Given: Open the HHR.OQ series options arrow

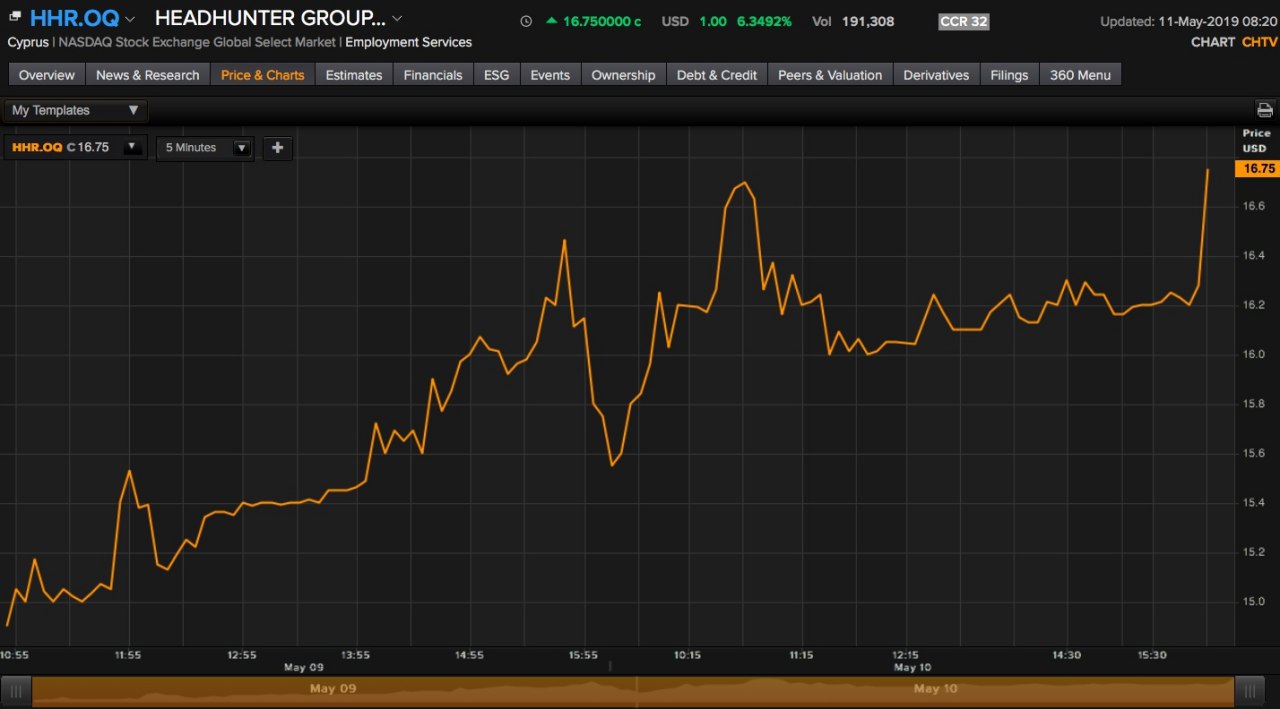Looking at the screenshot, I should [131, 148].
